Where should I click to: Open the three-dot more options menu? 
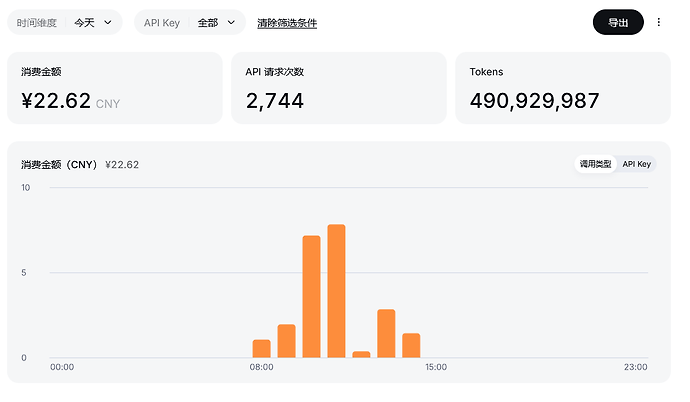pyautogui.click(x=658, y=22)
